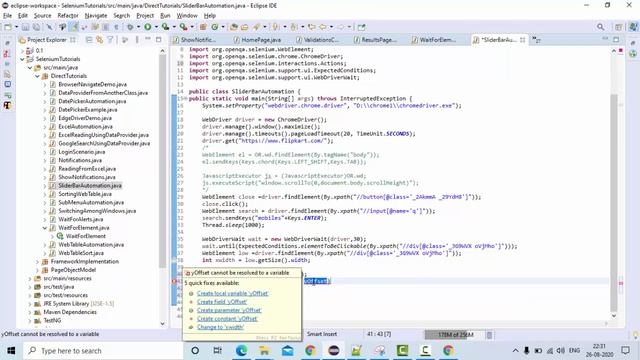Open the Windows Start menu
This screenshot has width=640, height=360.
tap(11, 350)
